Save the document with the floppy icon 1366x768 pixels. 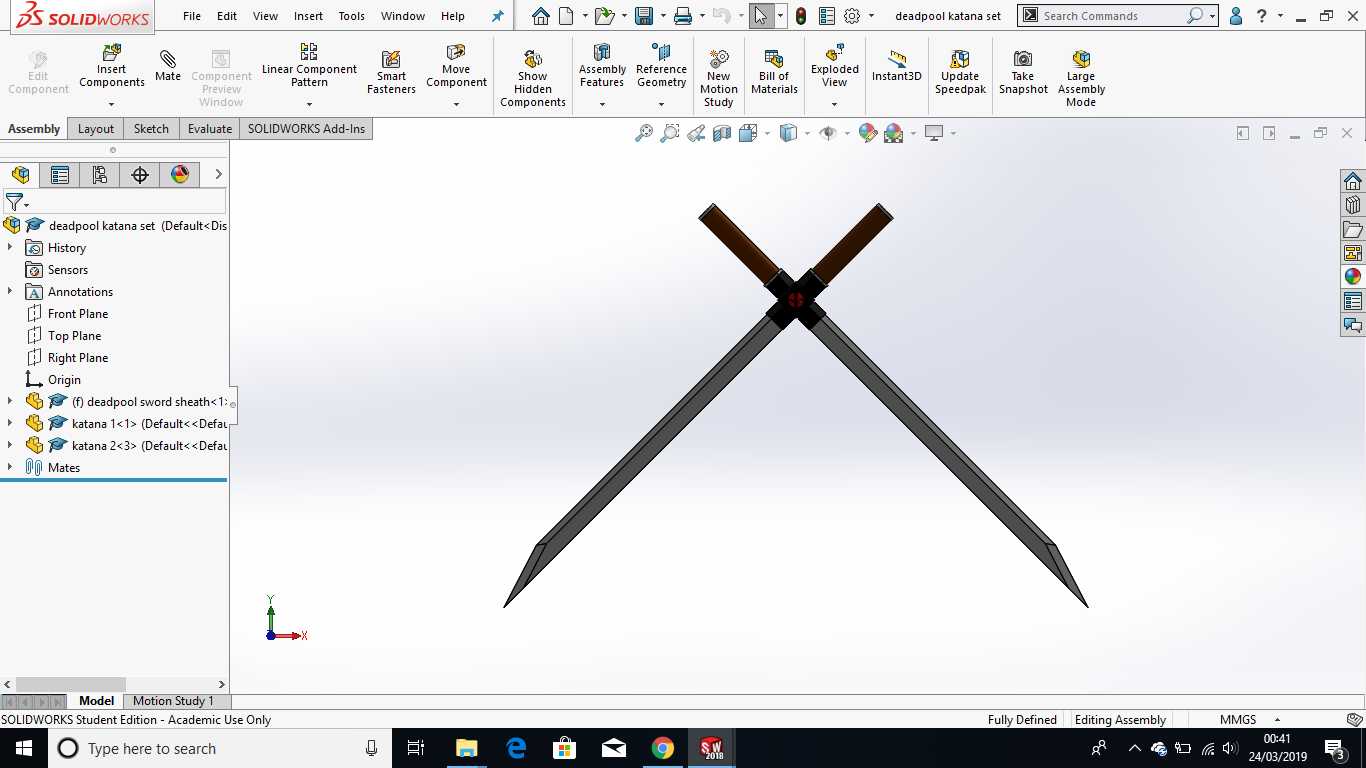[x=644, y=16]
